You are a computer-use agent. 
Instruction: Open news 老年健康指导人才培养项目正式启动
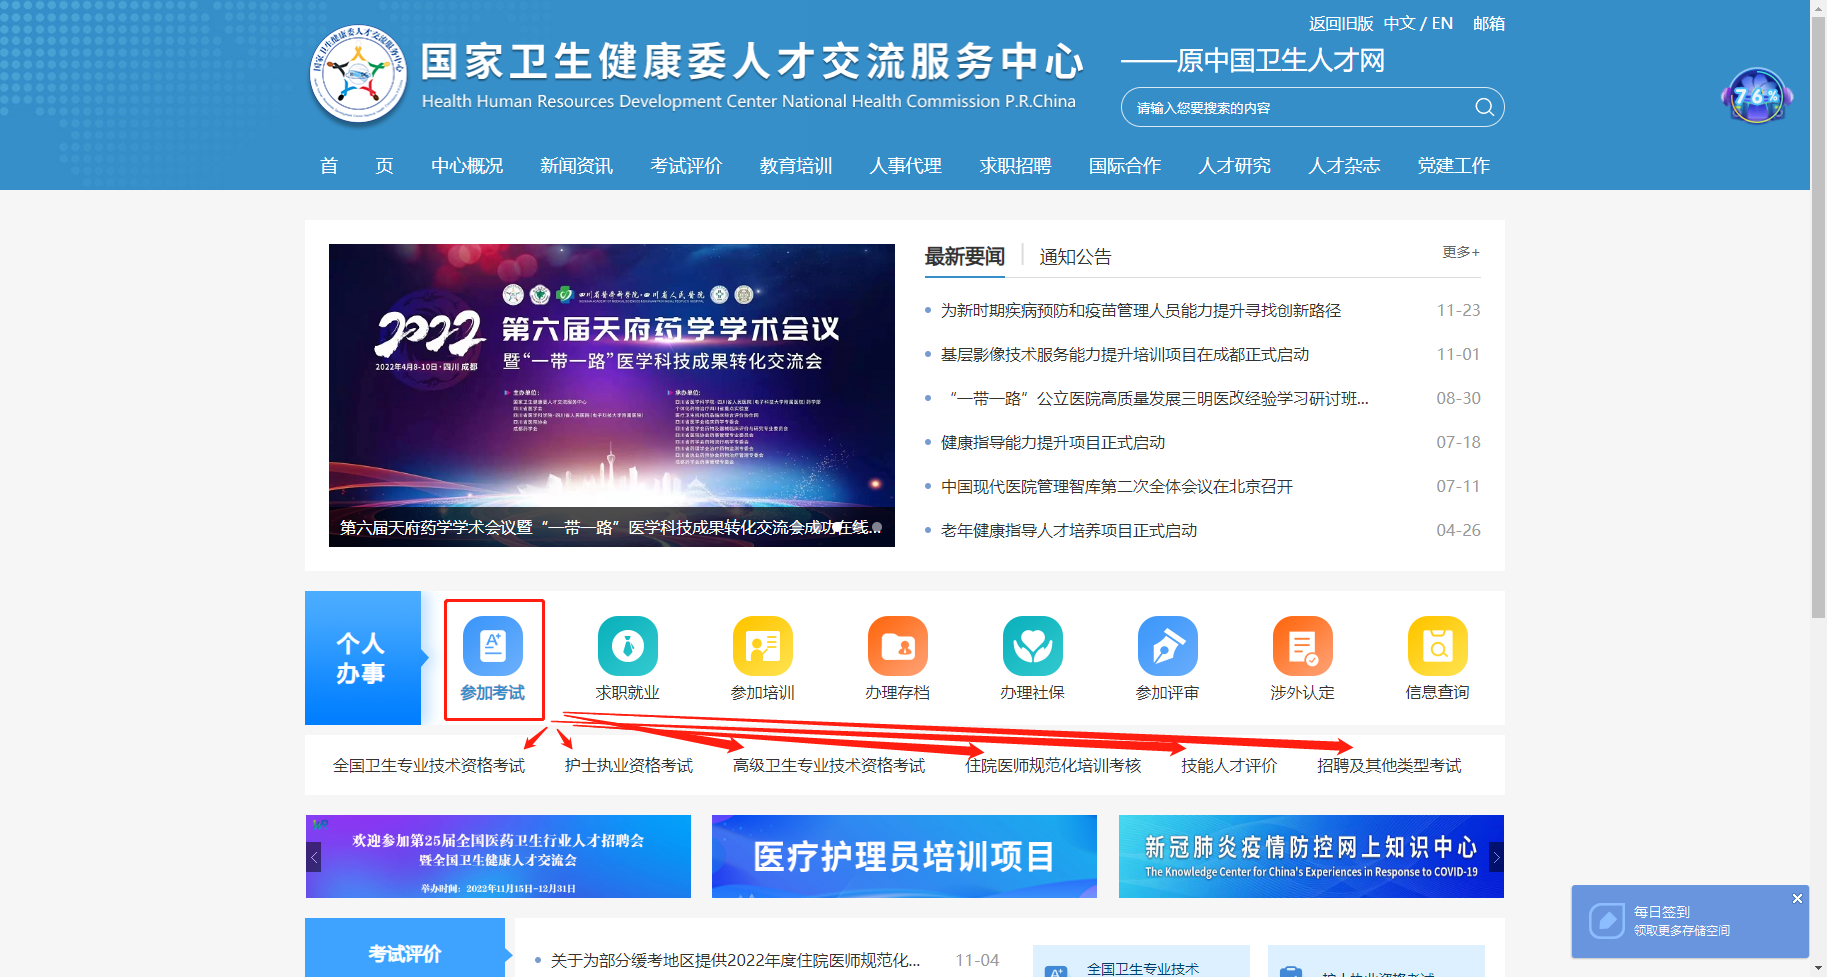(x=1069, y=531)
